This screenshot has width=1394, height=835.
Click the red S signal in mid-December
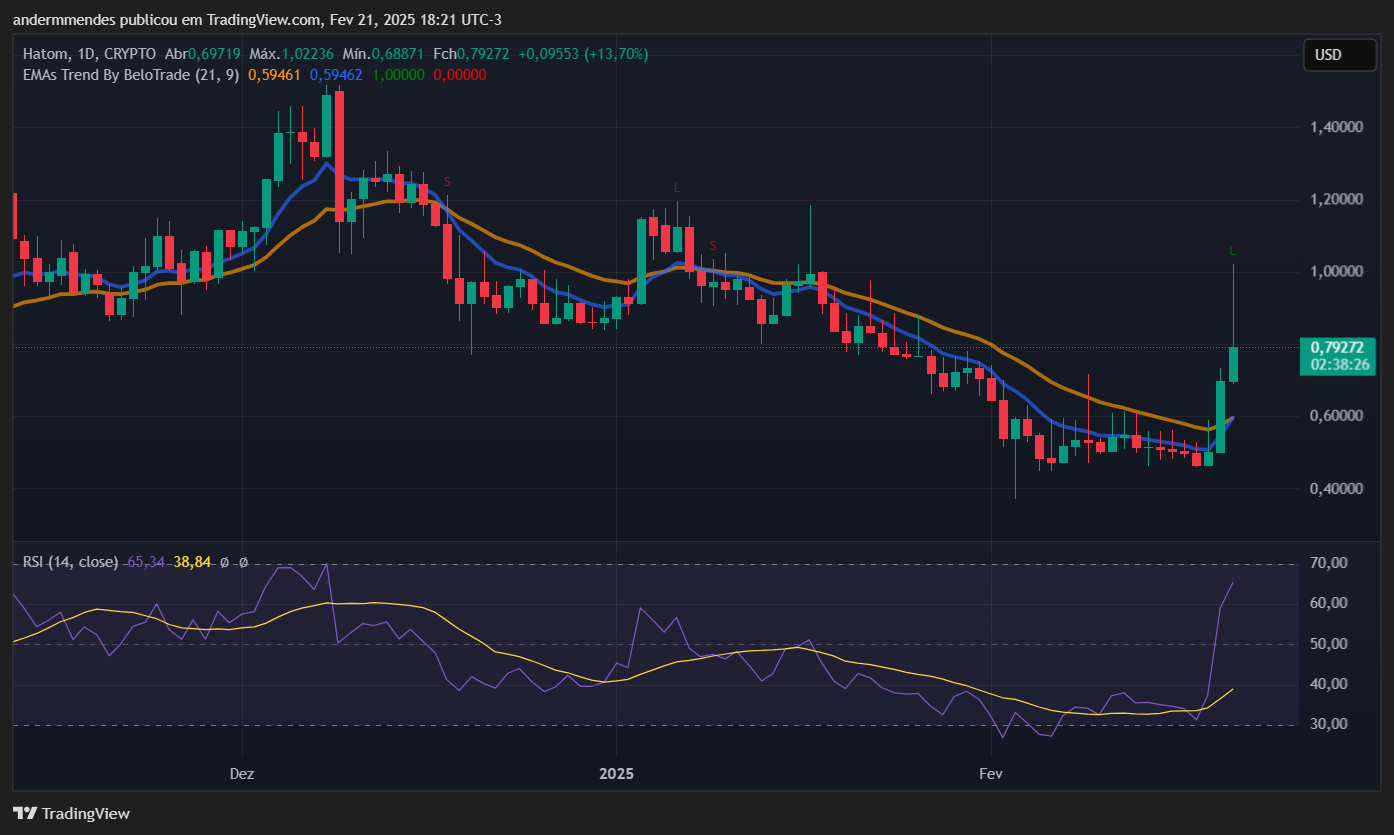(x=447, y=182)
